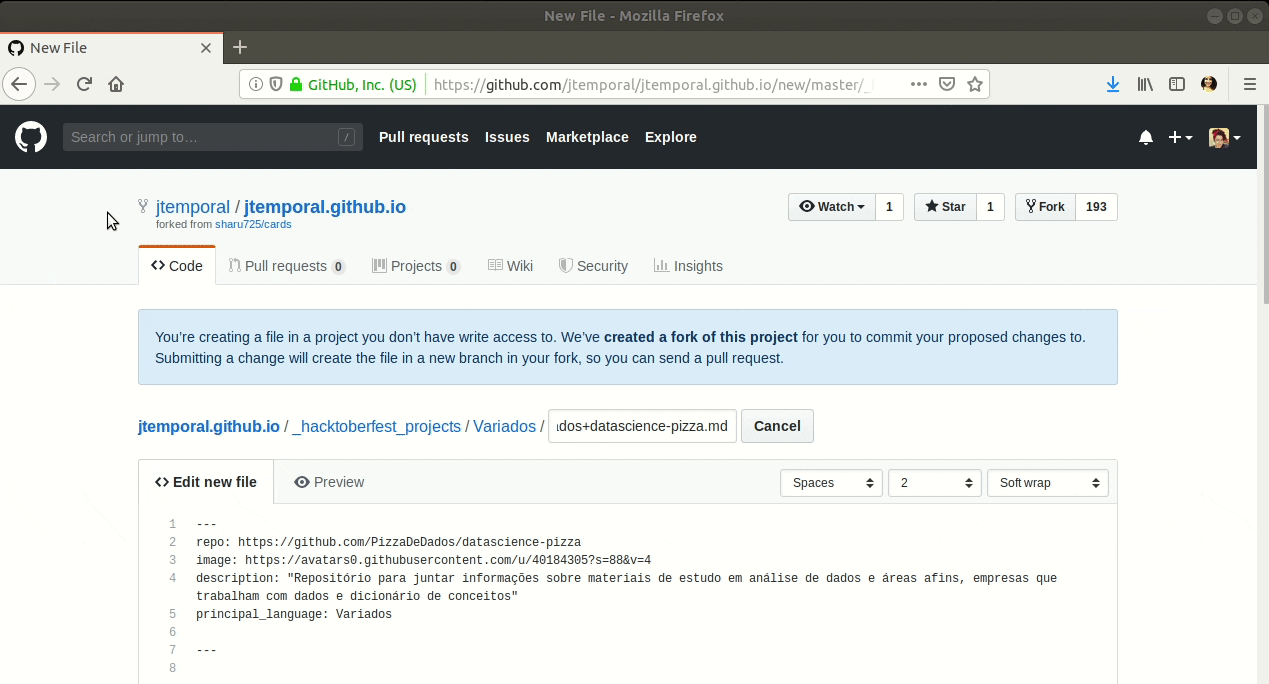Open the Firefox hamburger menu
The width and height of the screenshot is (1269, 684).
click(1249, 84)
